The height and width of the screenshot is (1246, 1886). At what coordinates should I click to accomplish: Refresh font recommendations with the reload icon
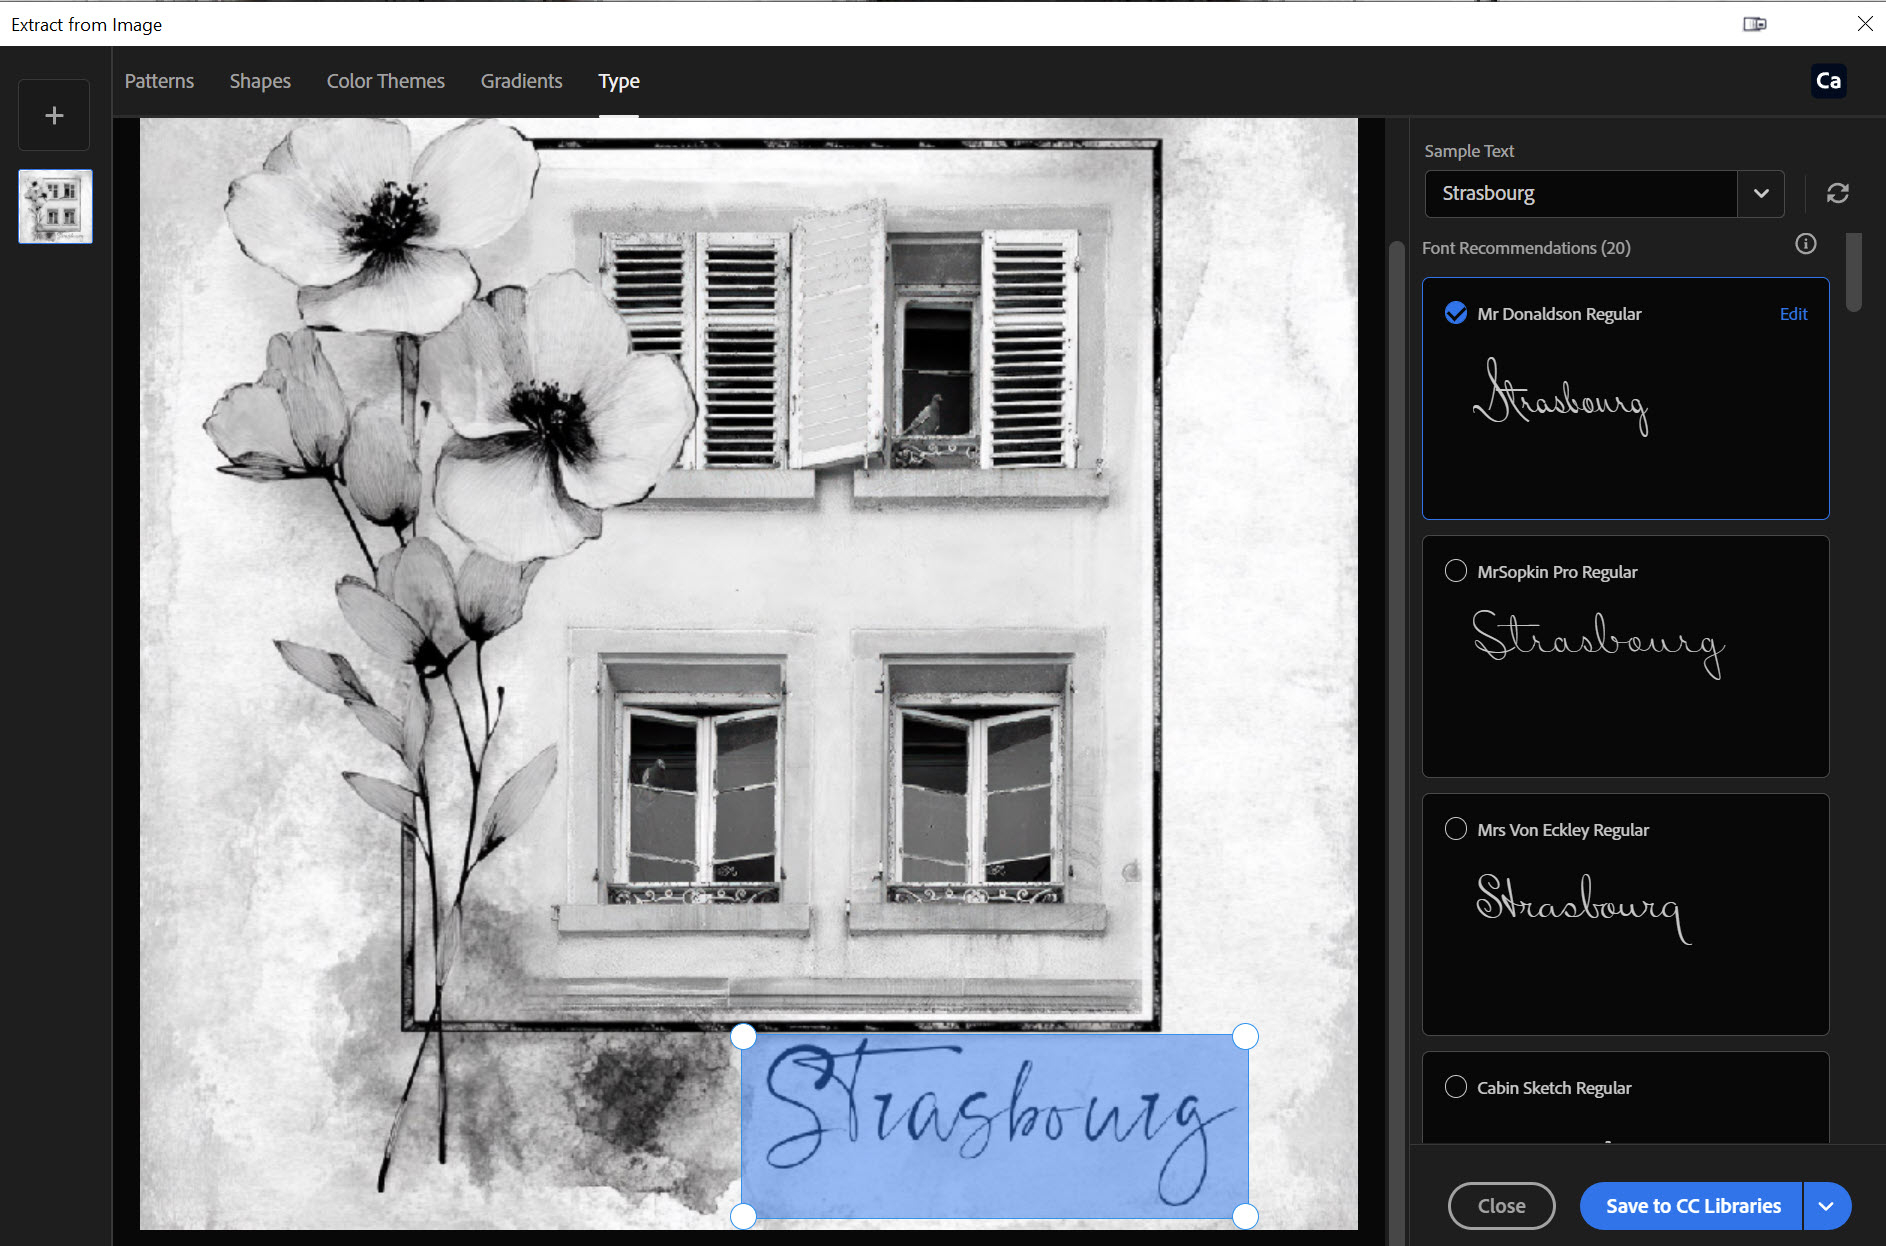coord(1837,193)
